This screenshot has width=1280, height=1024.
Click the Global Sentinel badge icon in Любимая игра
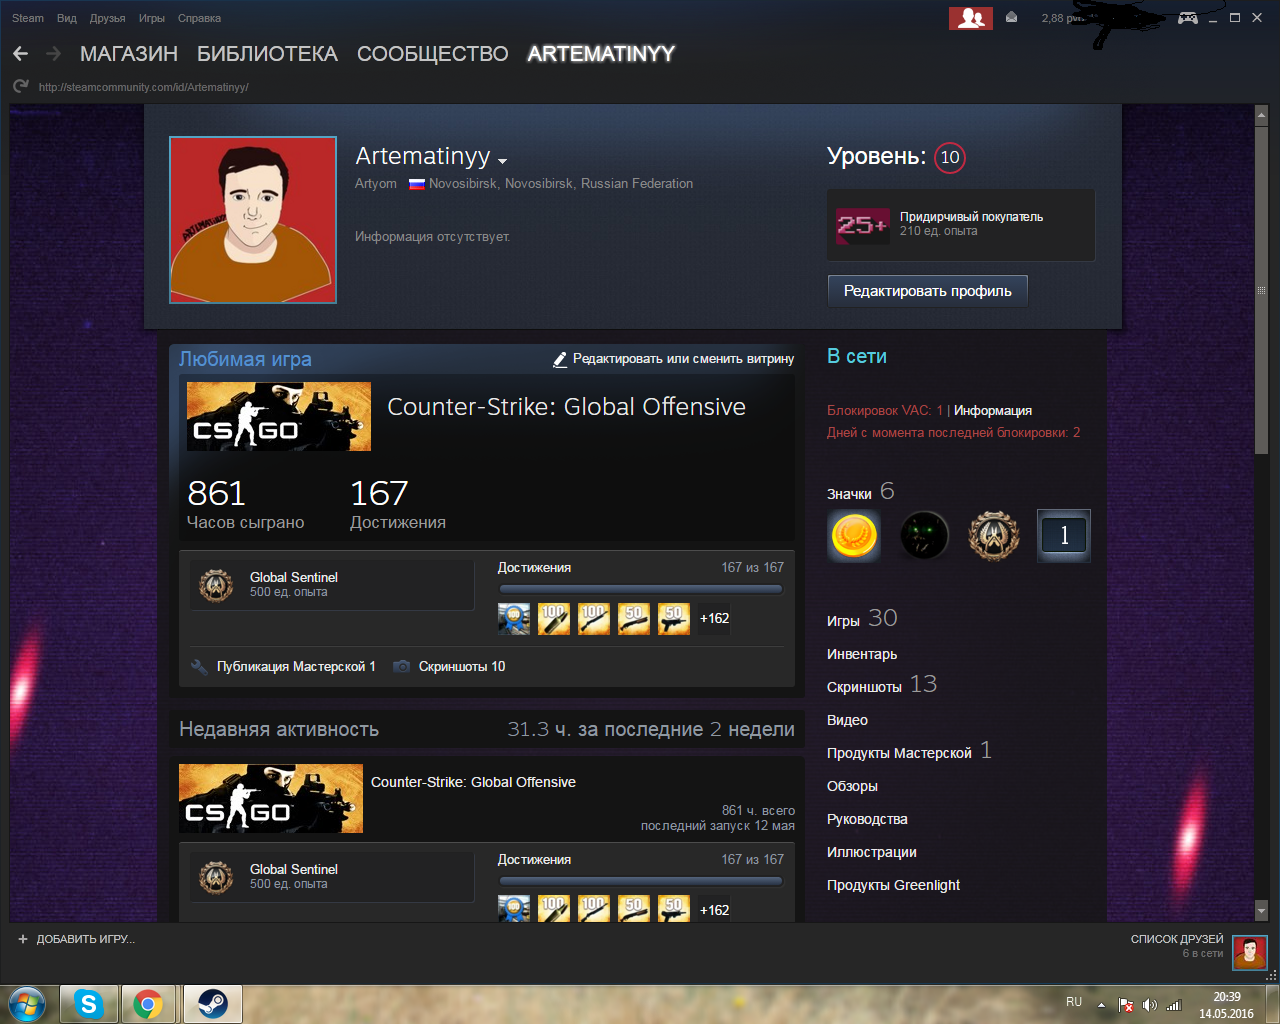pos(216,585)
